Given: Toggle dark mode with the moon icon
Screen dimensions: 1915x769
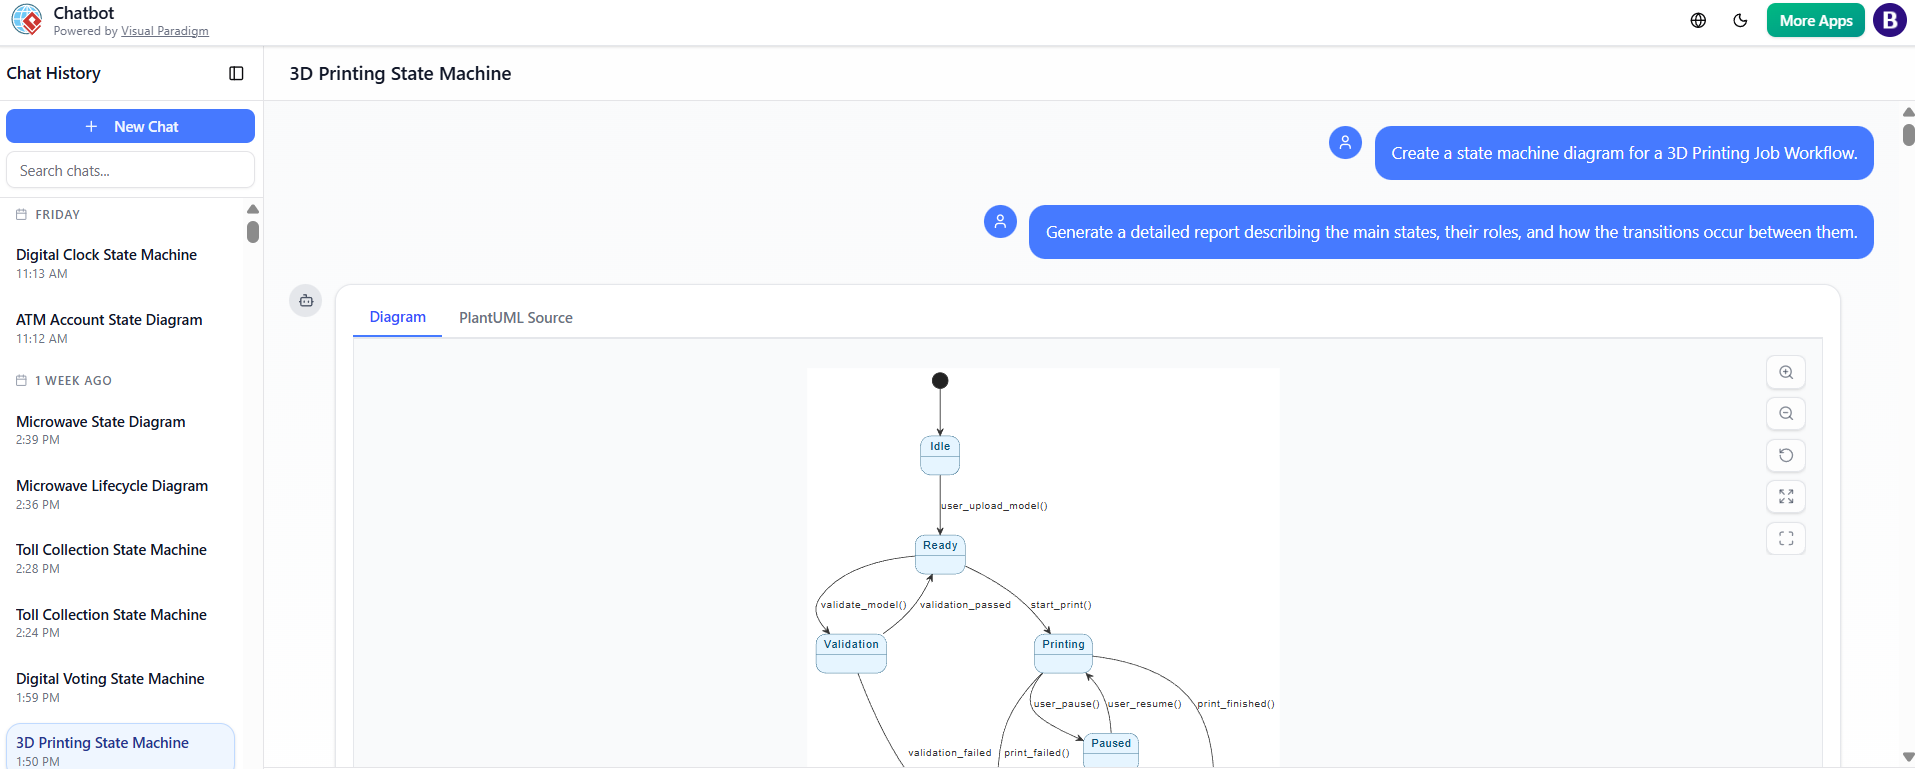Looking at the screenshot, I should point(1740,21).
